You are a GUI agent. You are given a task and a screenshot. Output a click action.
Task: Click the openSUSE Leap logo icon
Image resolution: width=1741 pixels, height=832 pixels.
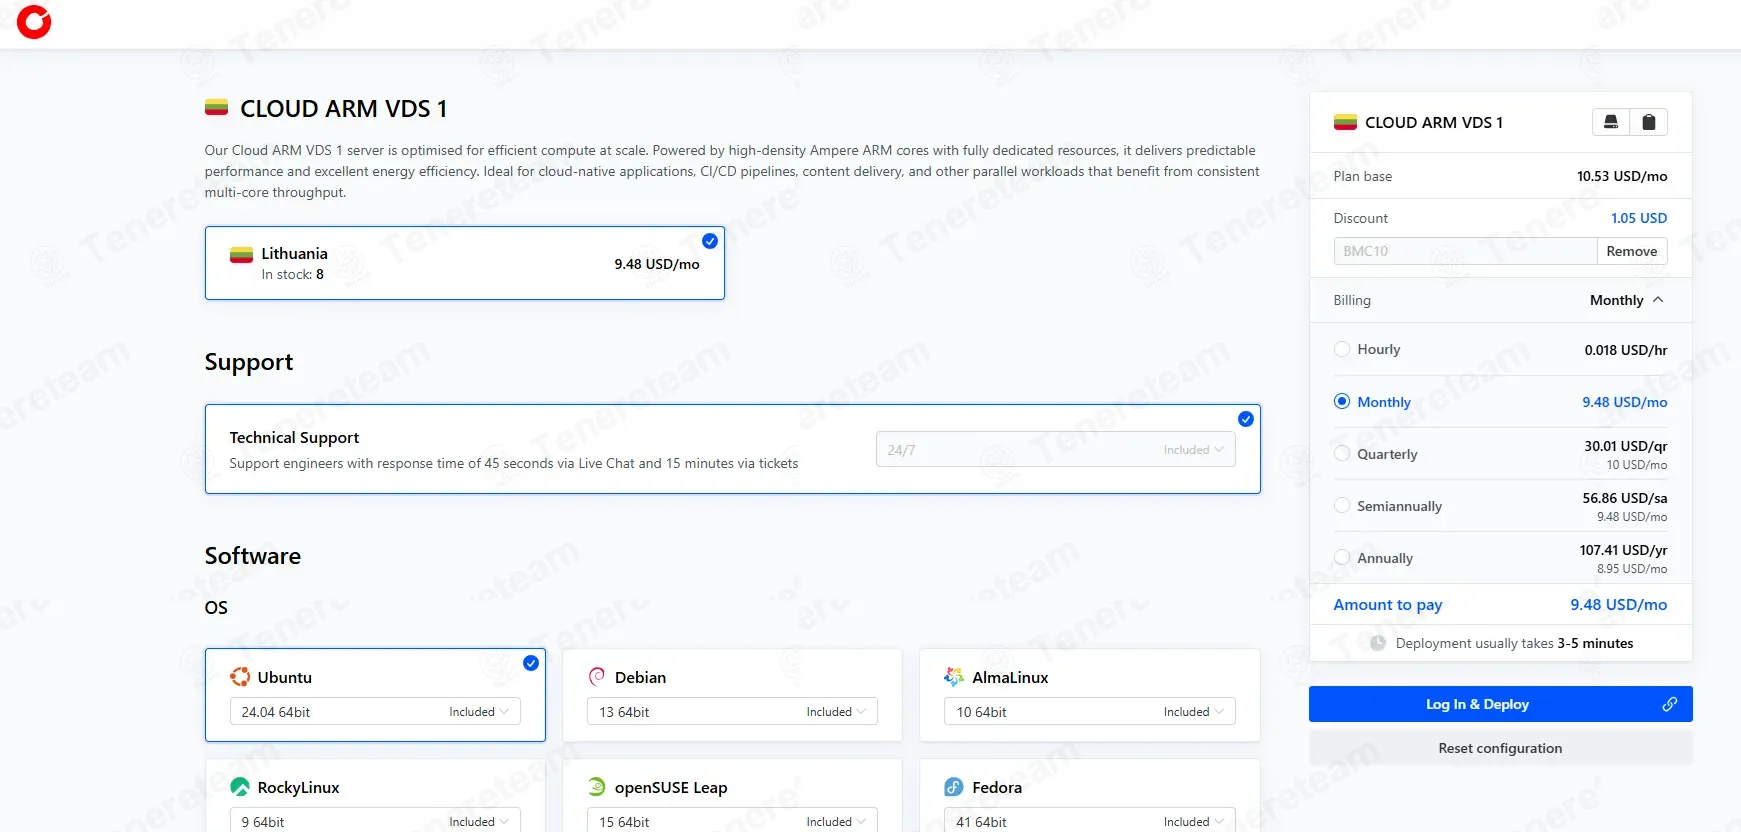(597, 787)
